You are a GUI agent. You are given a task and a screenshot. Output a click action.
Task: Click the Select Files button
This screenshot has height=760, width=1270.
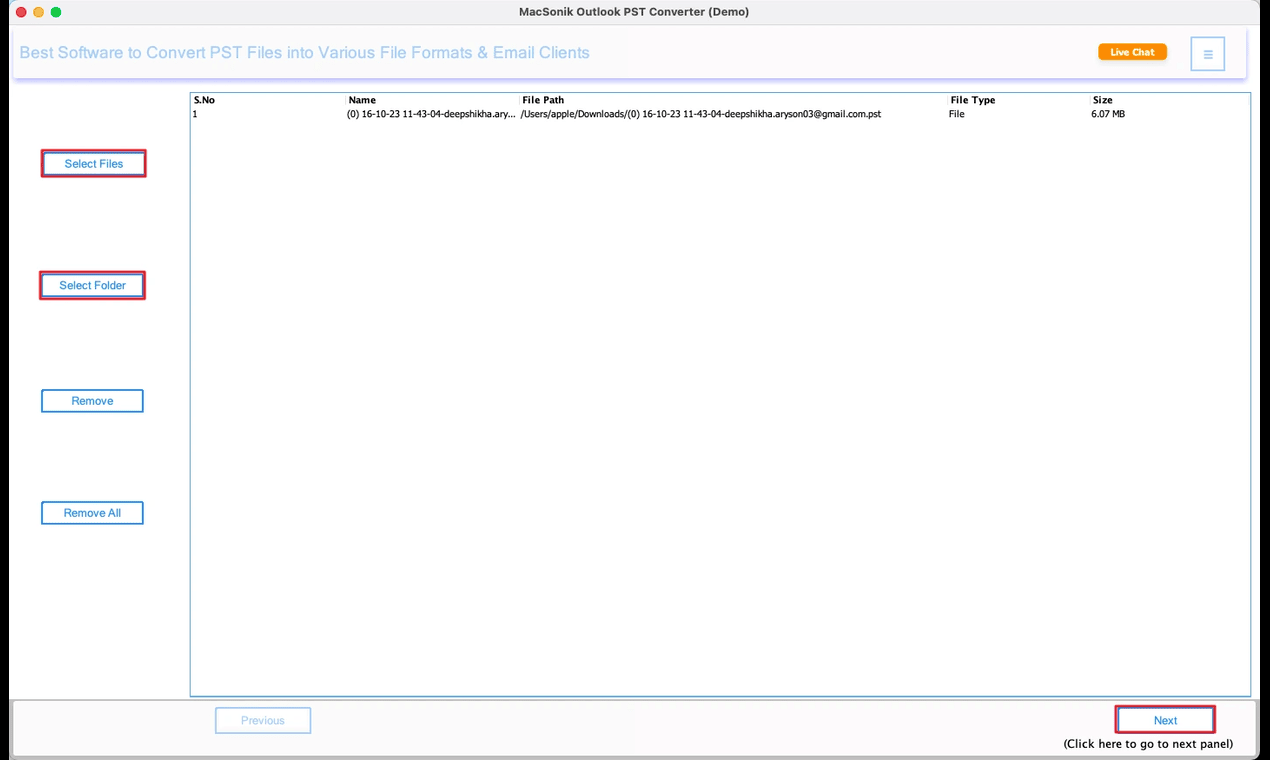tap(93, 163)
